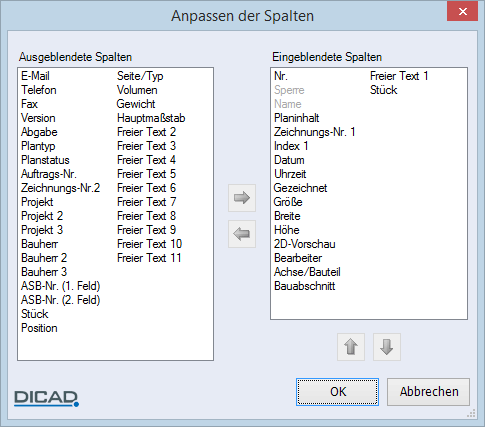Close the Anpassen der Spalten dialog

462,12
